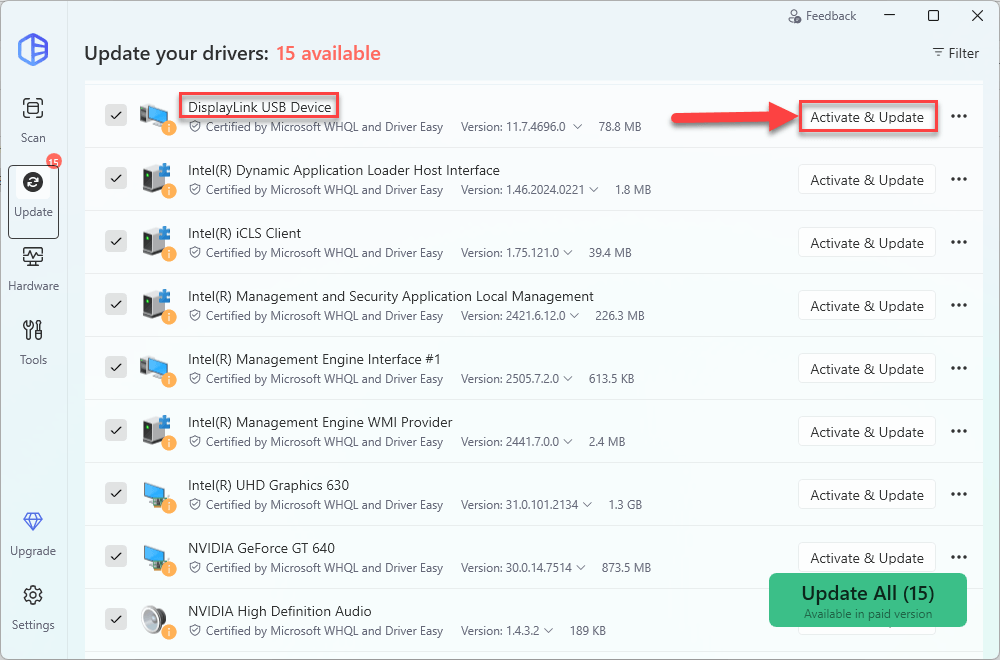This screenshot has width=1000, height=660.
Task: Open version dropdown for Intel(R) UHD Graphics 630
Action: pos(586,505)
